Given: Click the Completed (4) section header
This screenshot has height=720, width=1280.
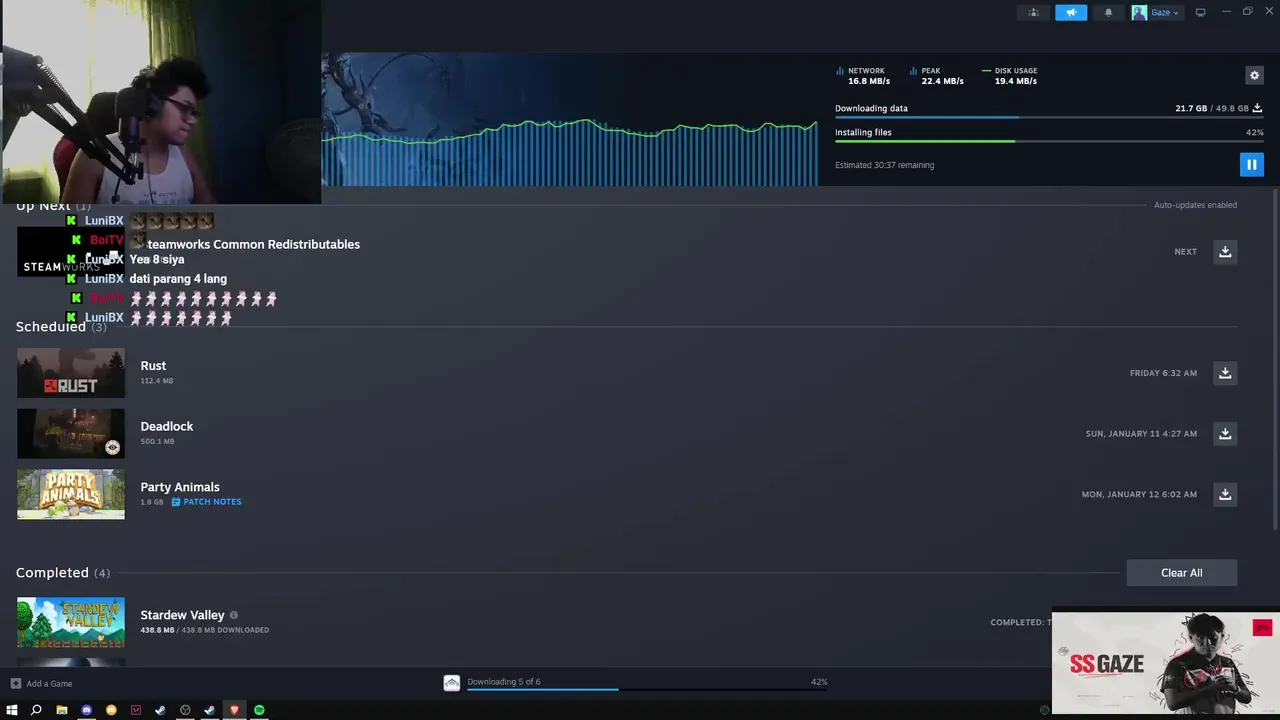Looking at the screenshot, I should tap(63, 573).
